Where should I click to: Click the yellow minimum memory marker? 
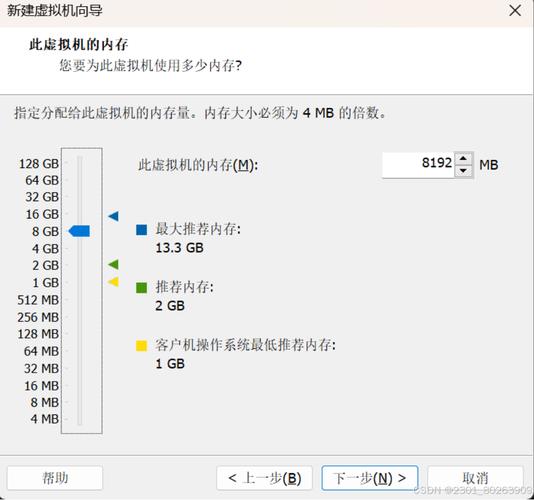pyautogui.click(x=113, y=282)
